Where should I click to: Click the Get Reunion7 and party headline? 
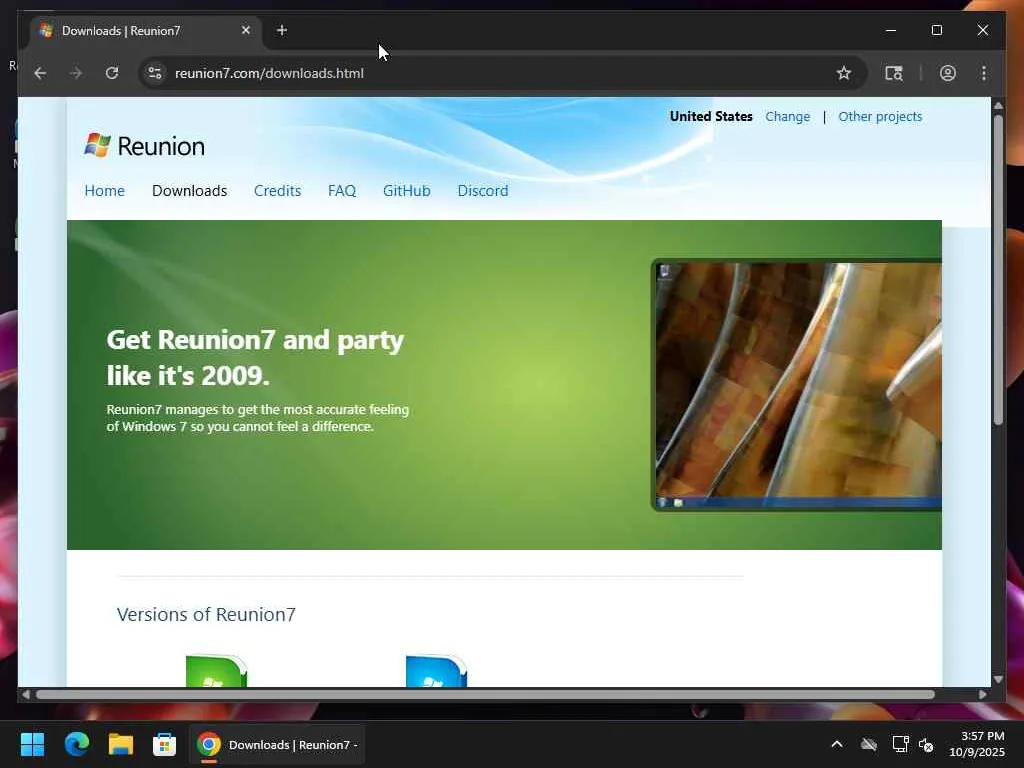pos(255,357)
